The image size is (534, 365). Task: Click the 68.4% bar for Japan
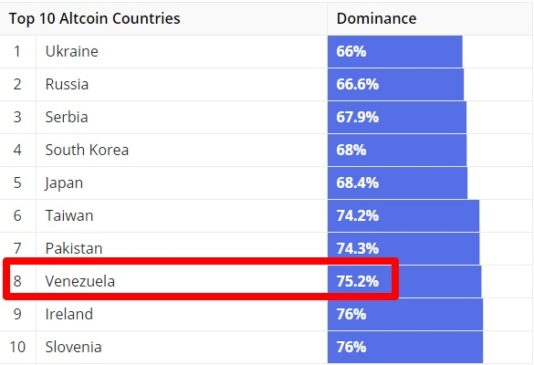(x=397, y=183)
